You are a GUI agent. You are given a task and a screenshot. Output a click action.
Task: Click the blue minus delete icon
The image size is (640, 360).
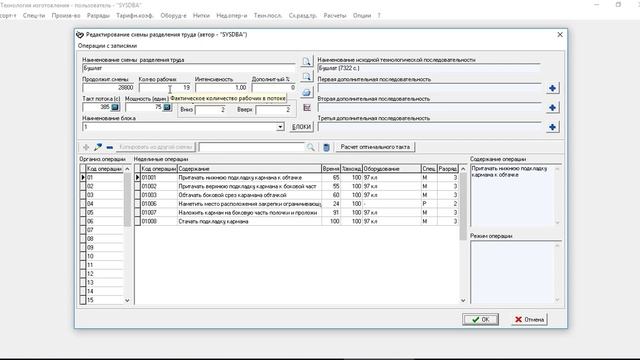coord(109,147)
